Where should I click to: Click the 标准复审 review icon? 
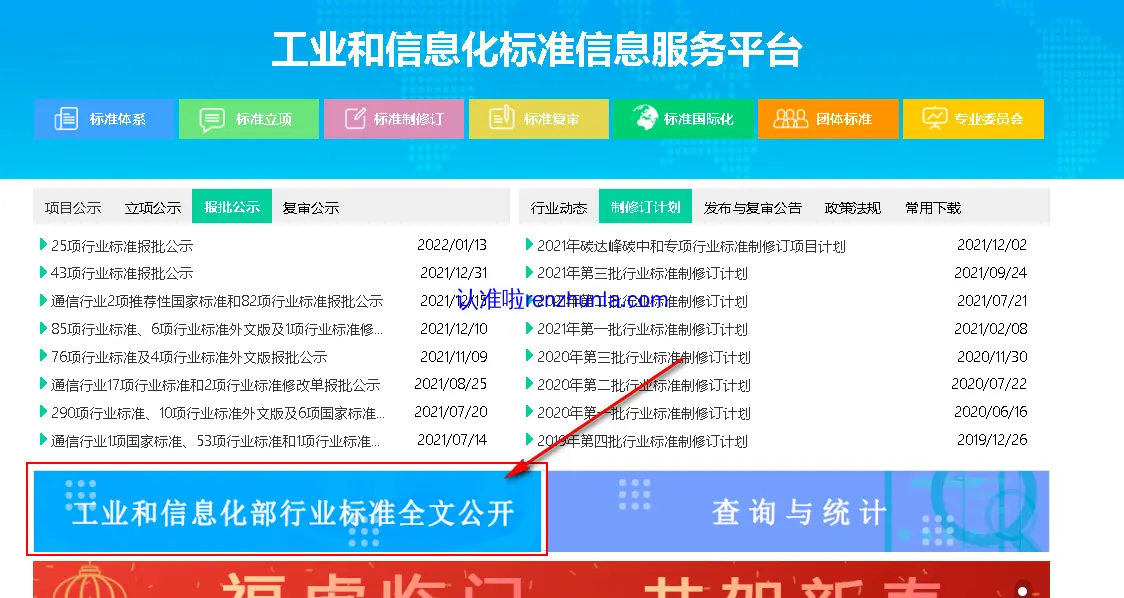click(x=502, y=118)
